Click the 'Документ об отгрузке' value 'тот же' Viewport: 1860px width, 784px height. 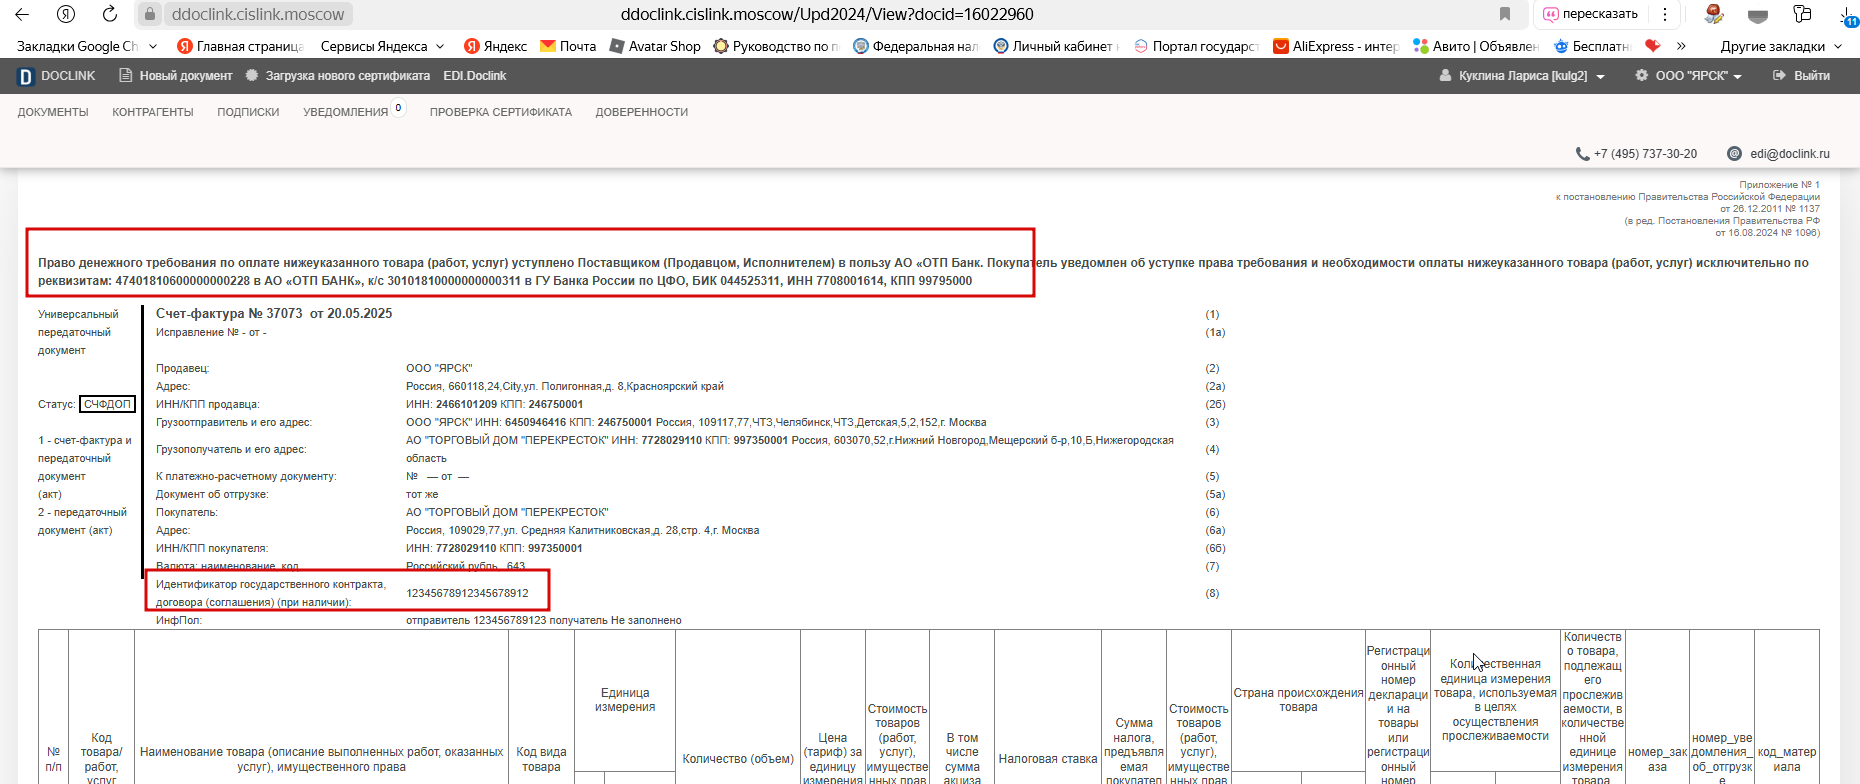(x=422, y=494)
